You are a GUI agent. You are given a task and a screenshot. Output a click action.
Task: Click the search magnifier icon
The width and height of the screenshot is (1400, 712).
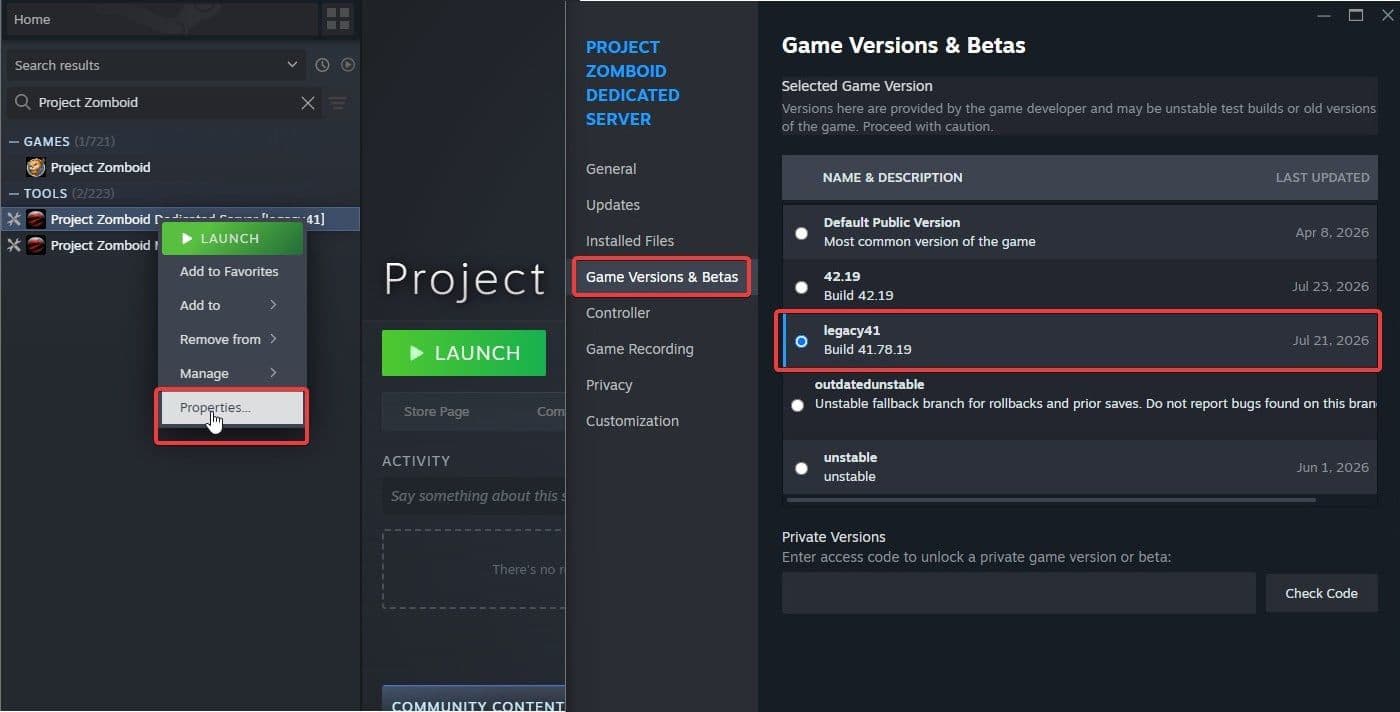coord(22,102)
